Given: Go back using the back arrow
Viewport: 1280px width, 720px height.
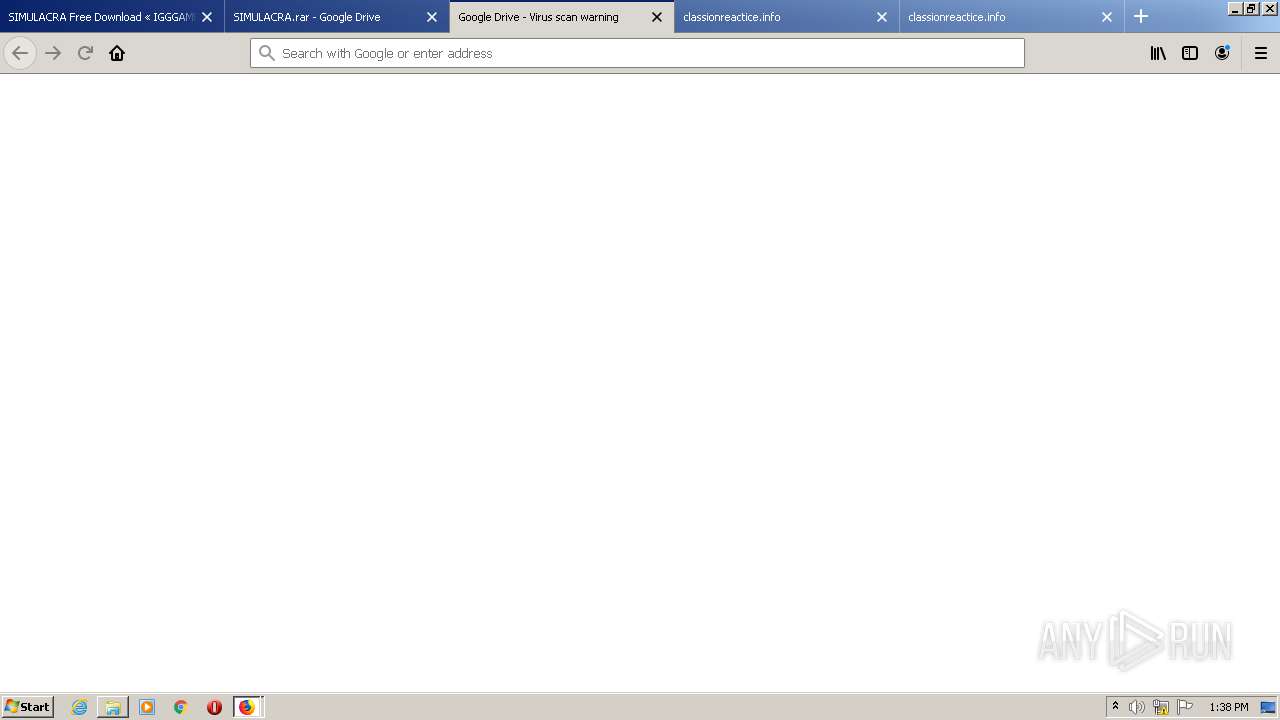Looking at the screenshot, I should [20, 53].
